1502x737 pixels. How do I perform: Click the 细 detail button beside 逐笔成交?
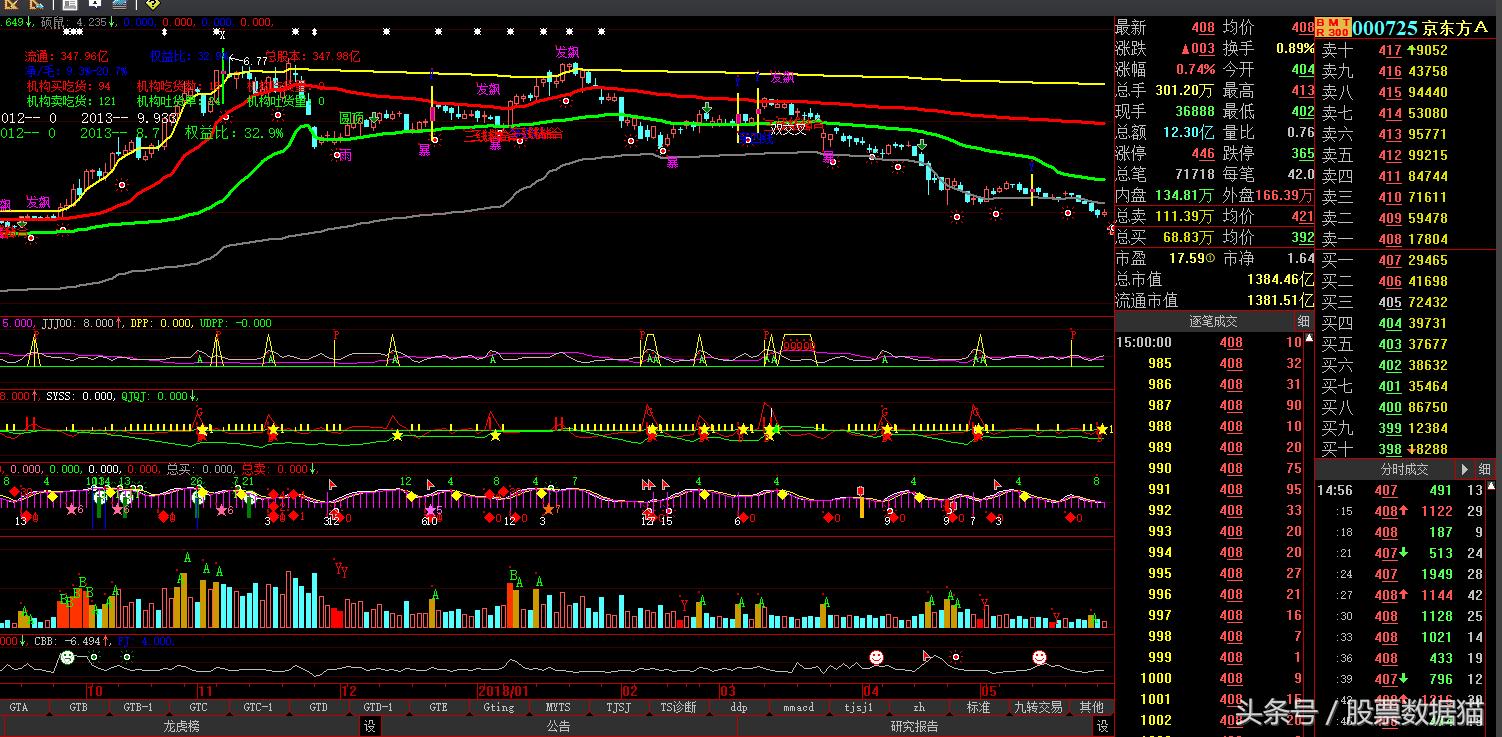pyautogui.click(x=1303, y=321)
